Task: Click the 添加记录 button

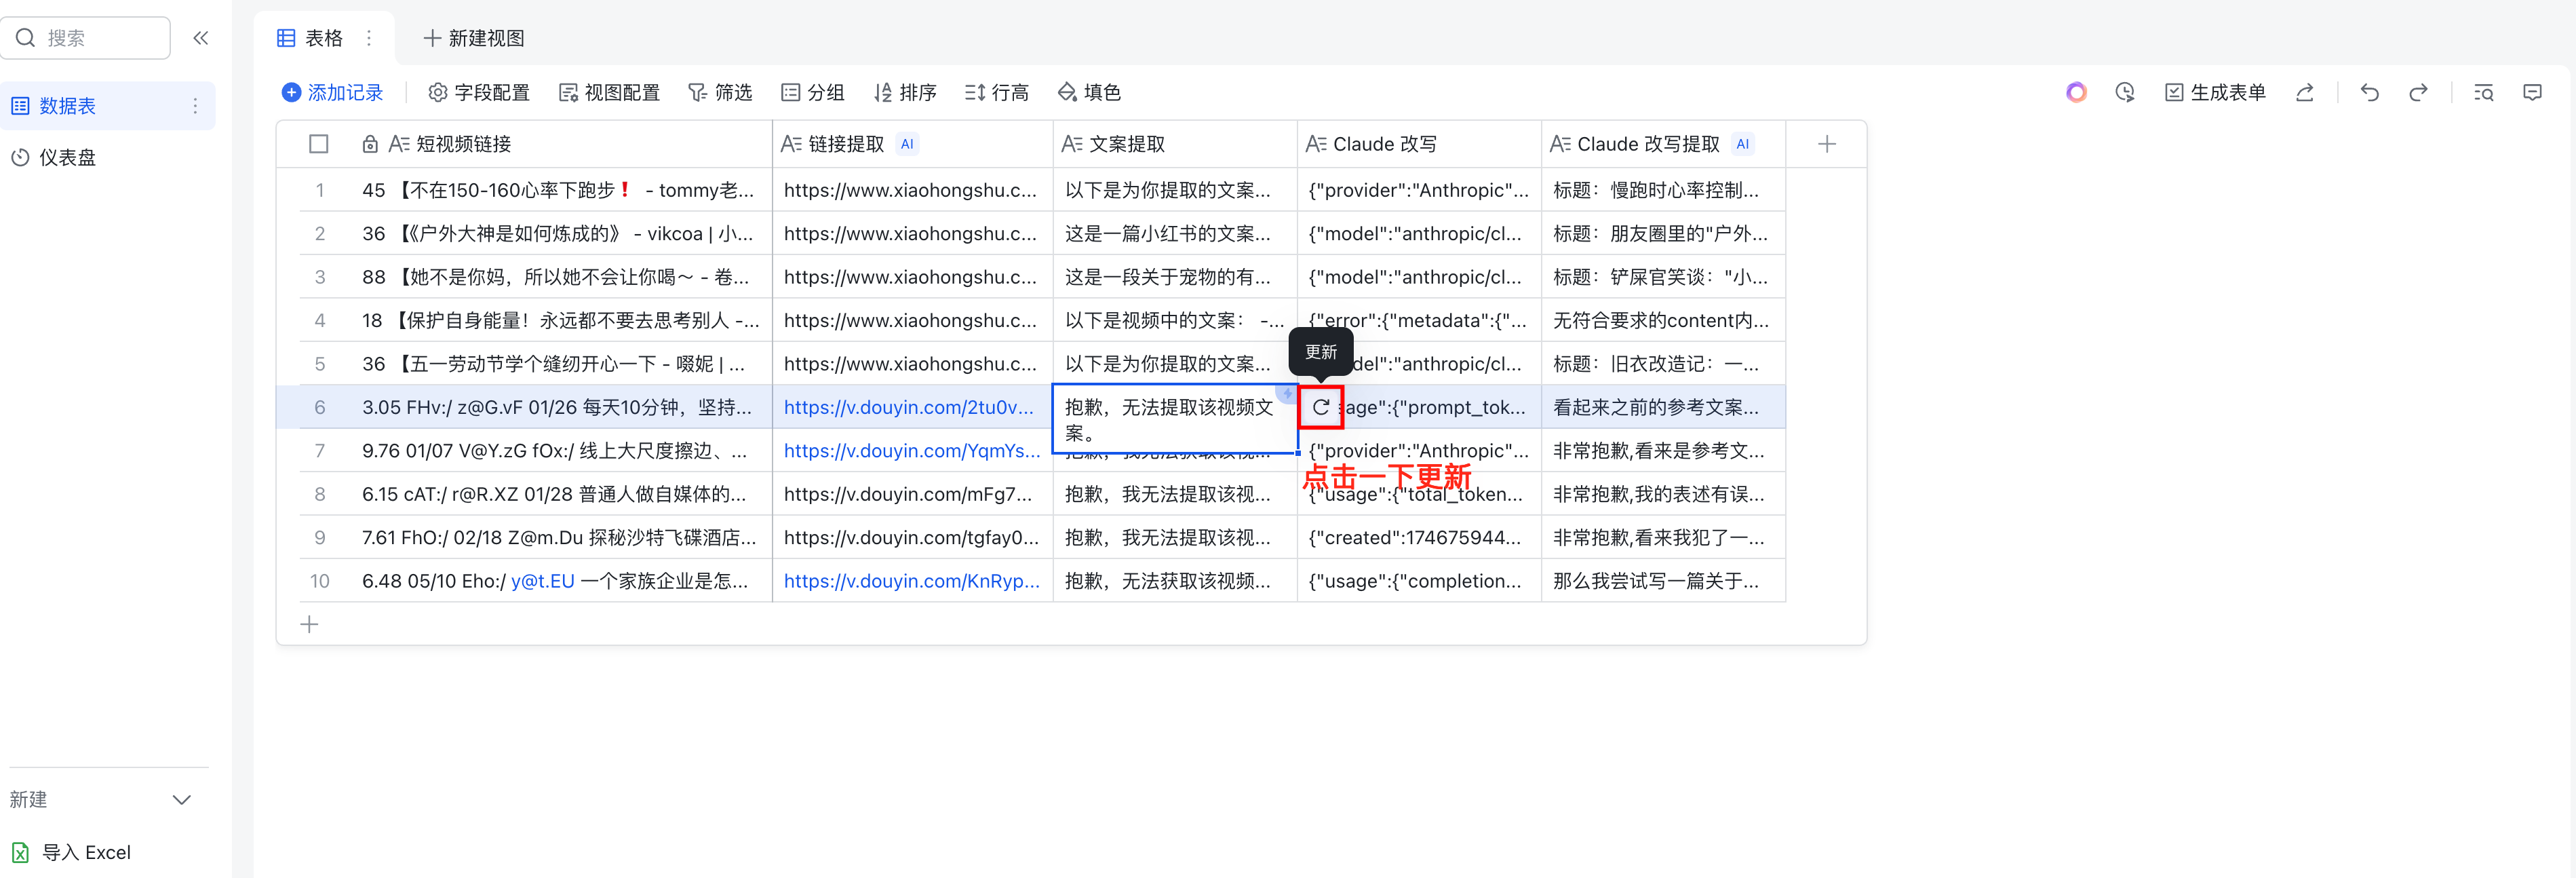Action: [x=333, y=93]
